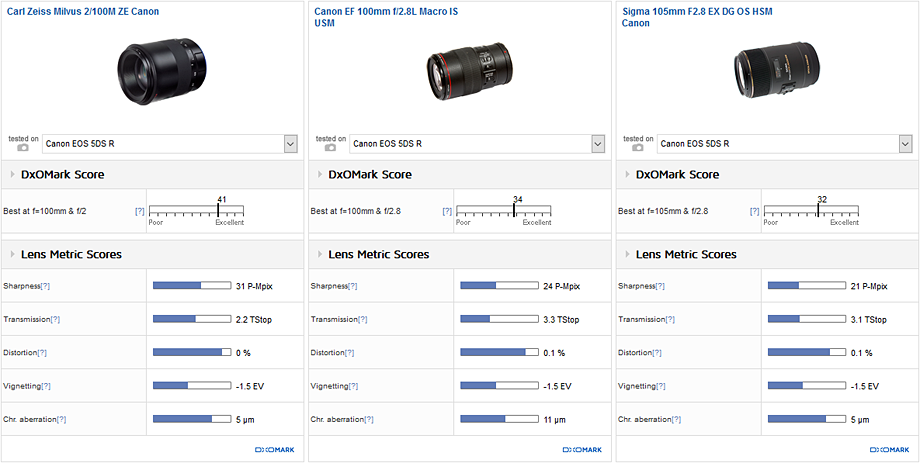This screenshot has width=920, height=463.
Task: Click the Carl Zeiss Milvus lens photo
Action: pyautogui.click(x=161, y=71)
